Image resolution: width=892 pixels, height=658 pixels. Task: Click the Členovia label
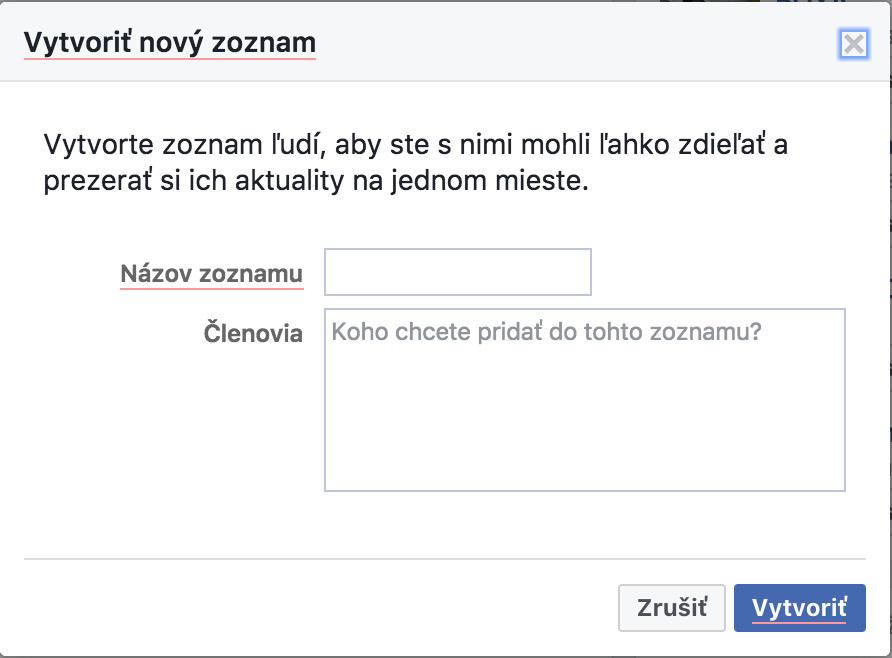[253, 333]
